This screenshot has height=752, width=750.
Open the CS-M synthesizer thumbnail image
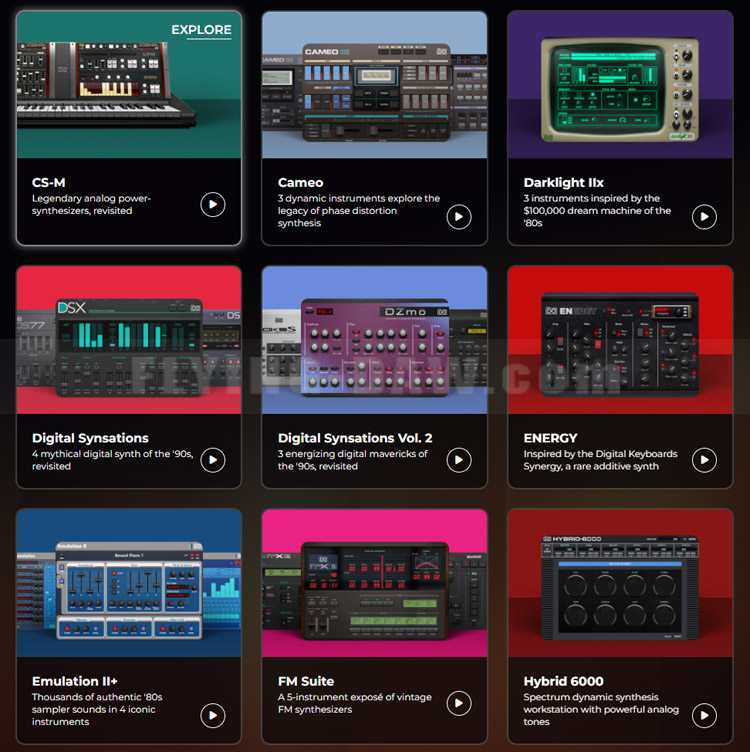pos(129,85)
